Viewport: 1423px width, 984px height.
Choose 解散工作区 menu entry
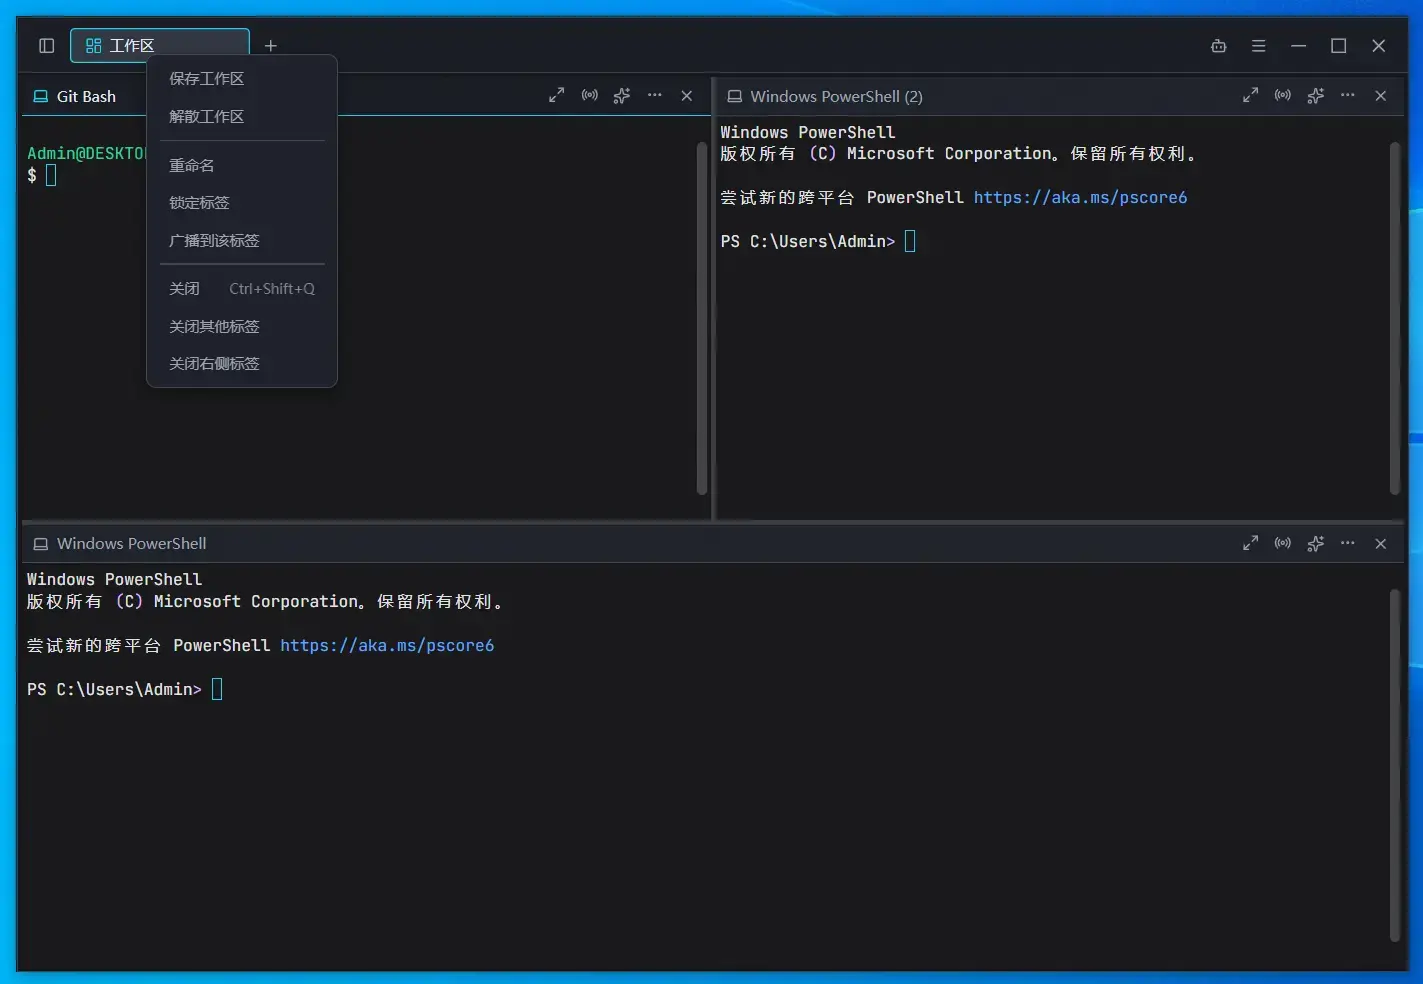[x=242, y=117]
